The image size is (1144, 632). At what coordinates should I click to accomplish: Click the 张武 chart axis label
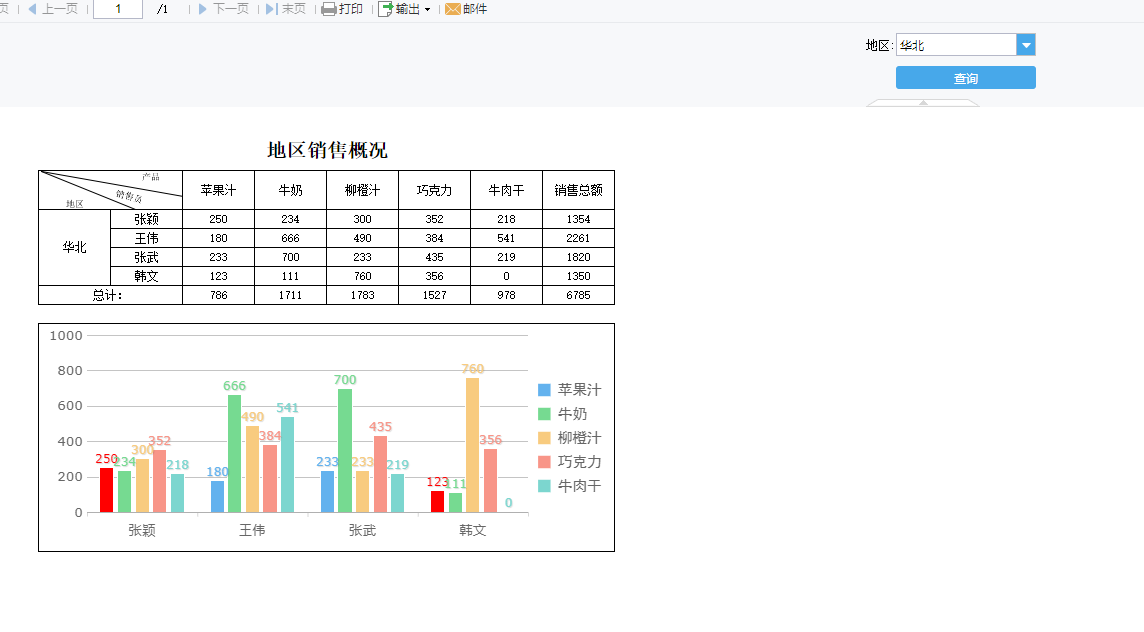pyautogui.click(x=362, y=530)
